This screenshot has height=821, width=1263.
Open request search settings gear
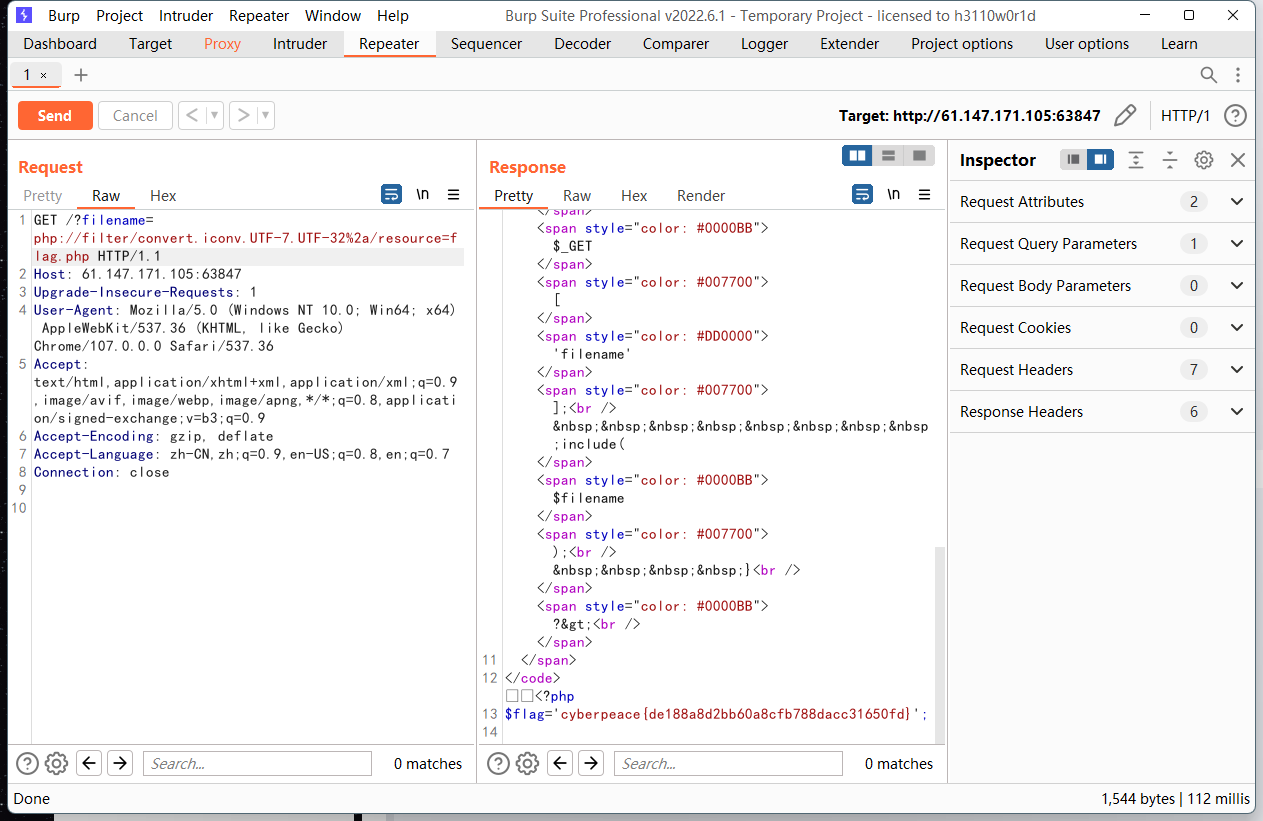[x=57, y=764]
